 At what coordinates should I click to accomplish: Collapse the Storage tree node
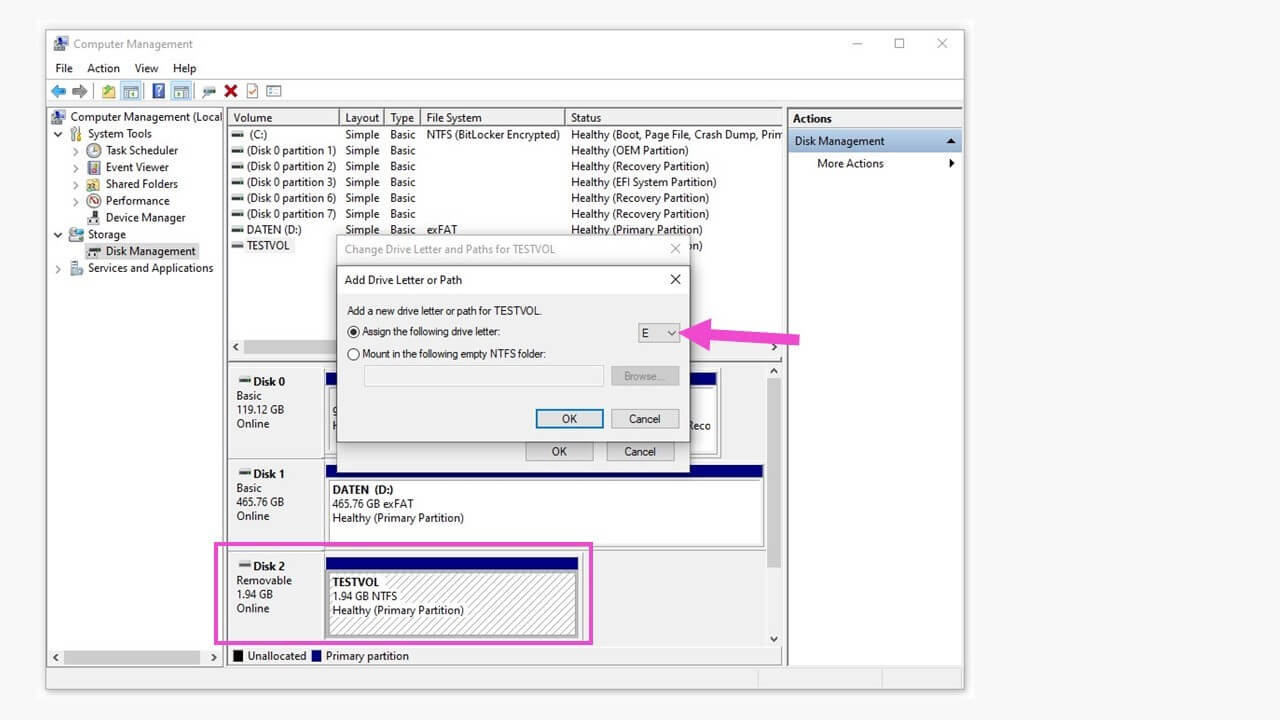[x=58, y=235]
